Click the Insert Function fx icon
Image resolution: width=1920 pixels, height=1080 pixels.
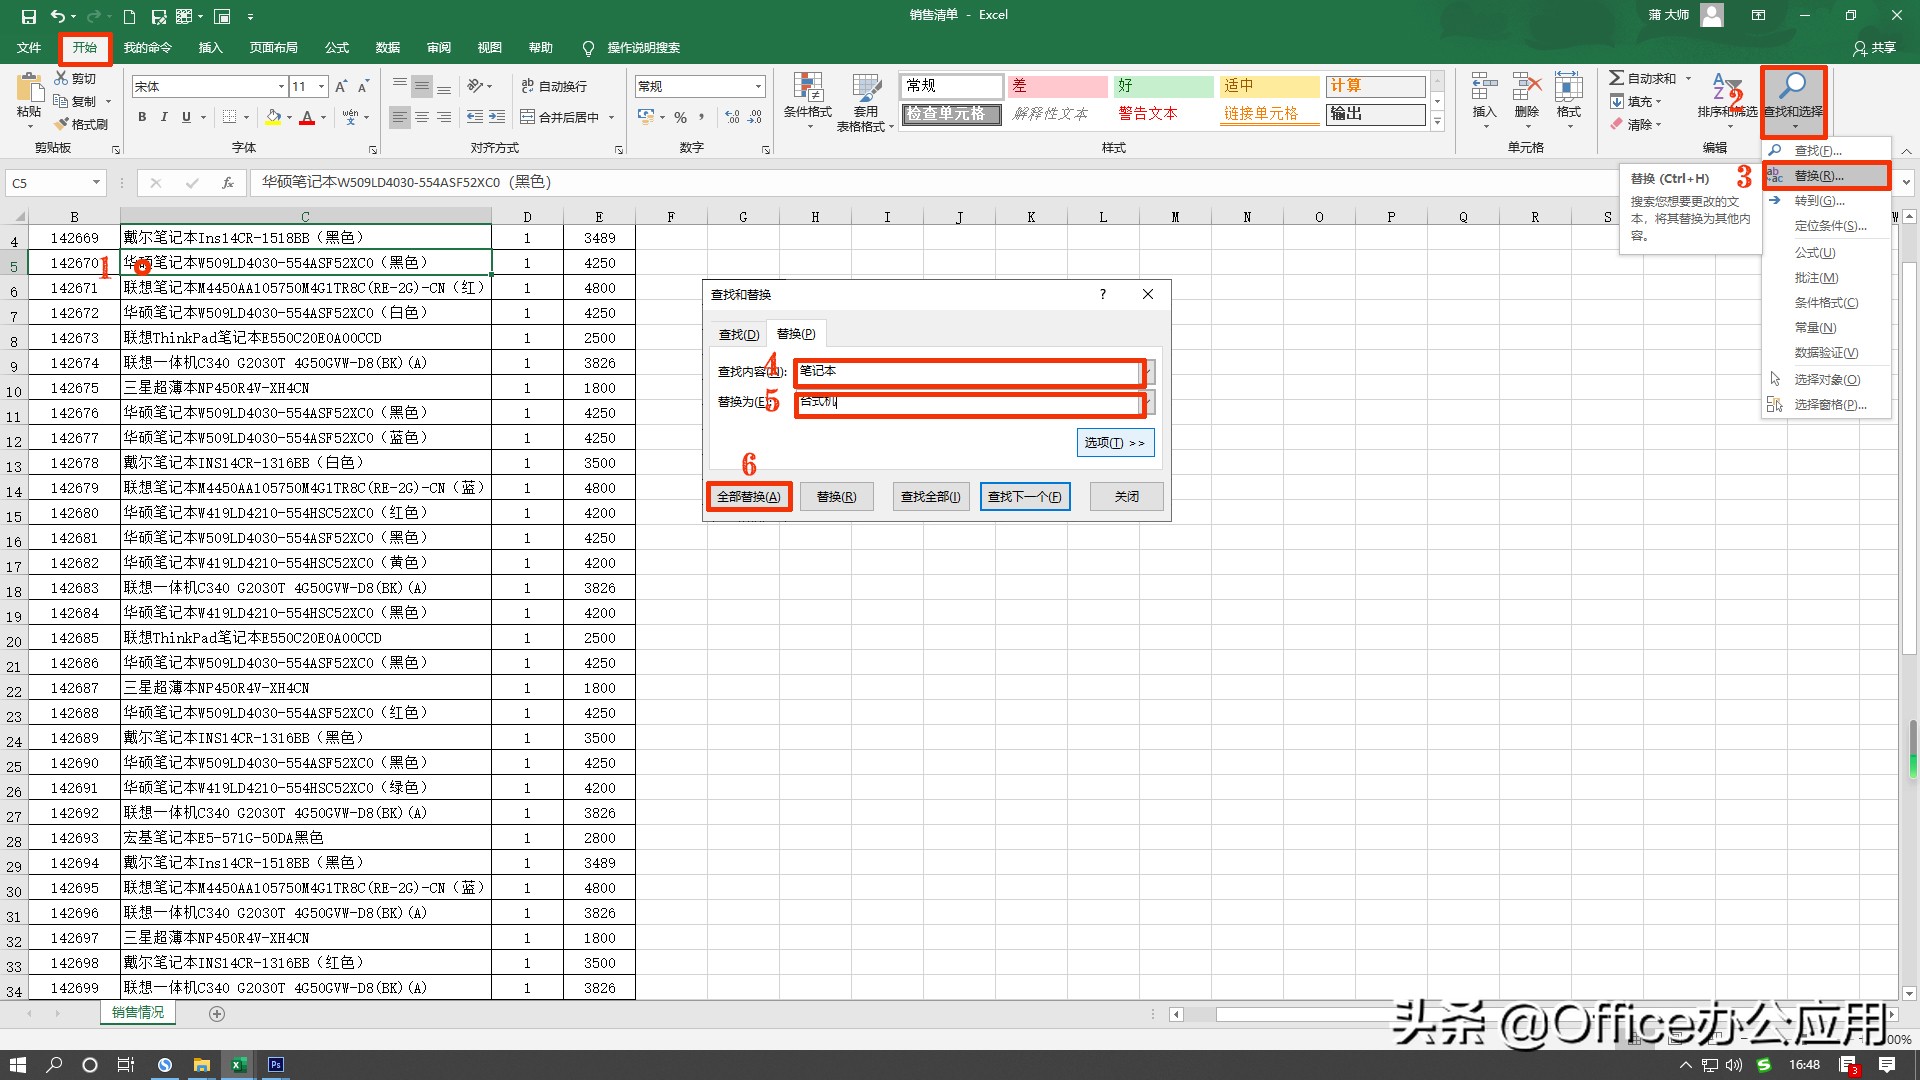coord(228,183)
